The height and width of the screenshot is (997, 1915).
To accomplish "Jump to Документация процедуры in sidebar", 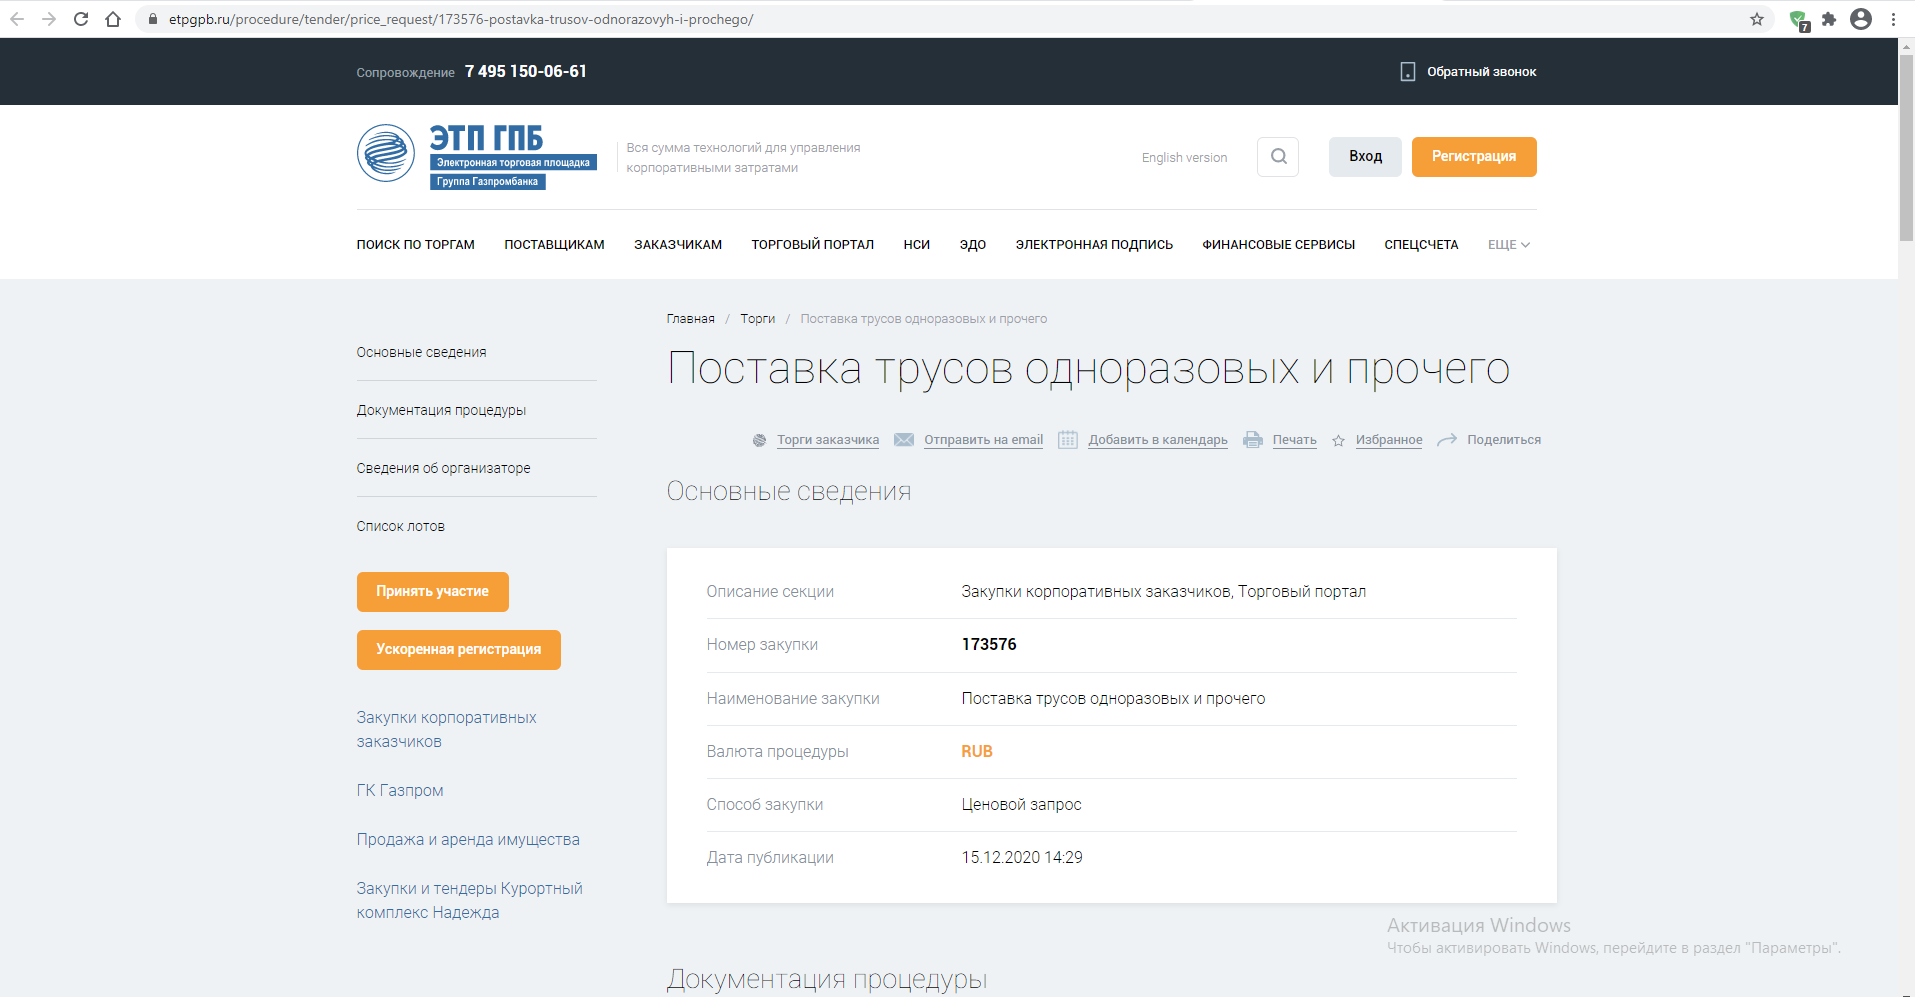I will click(441, 411).
